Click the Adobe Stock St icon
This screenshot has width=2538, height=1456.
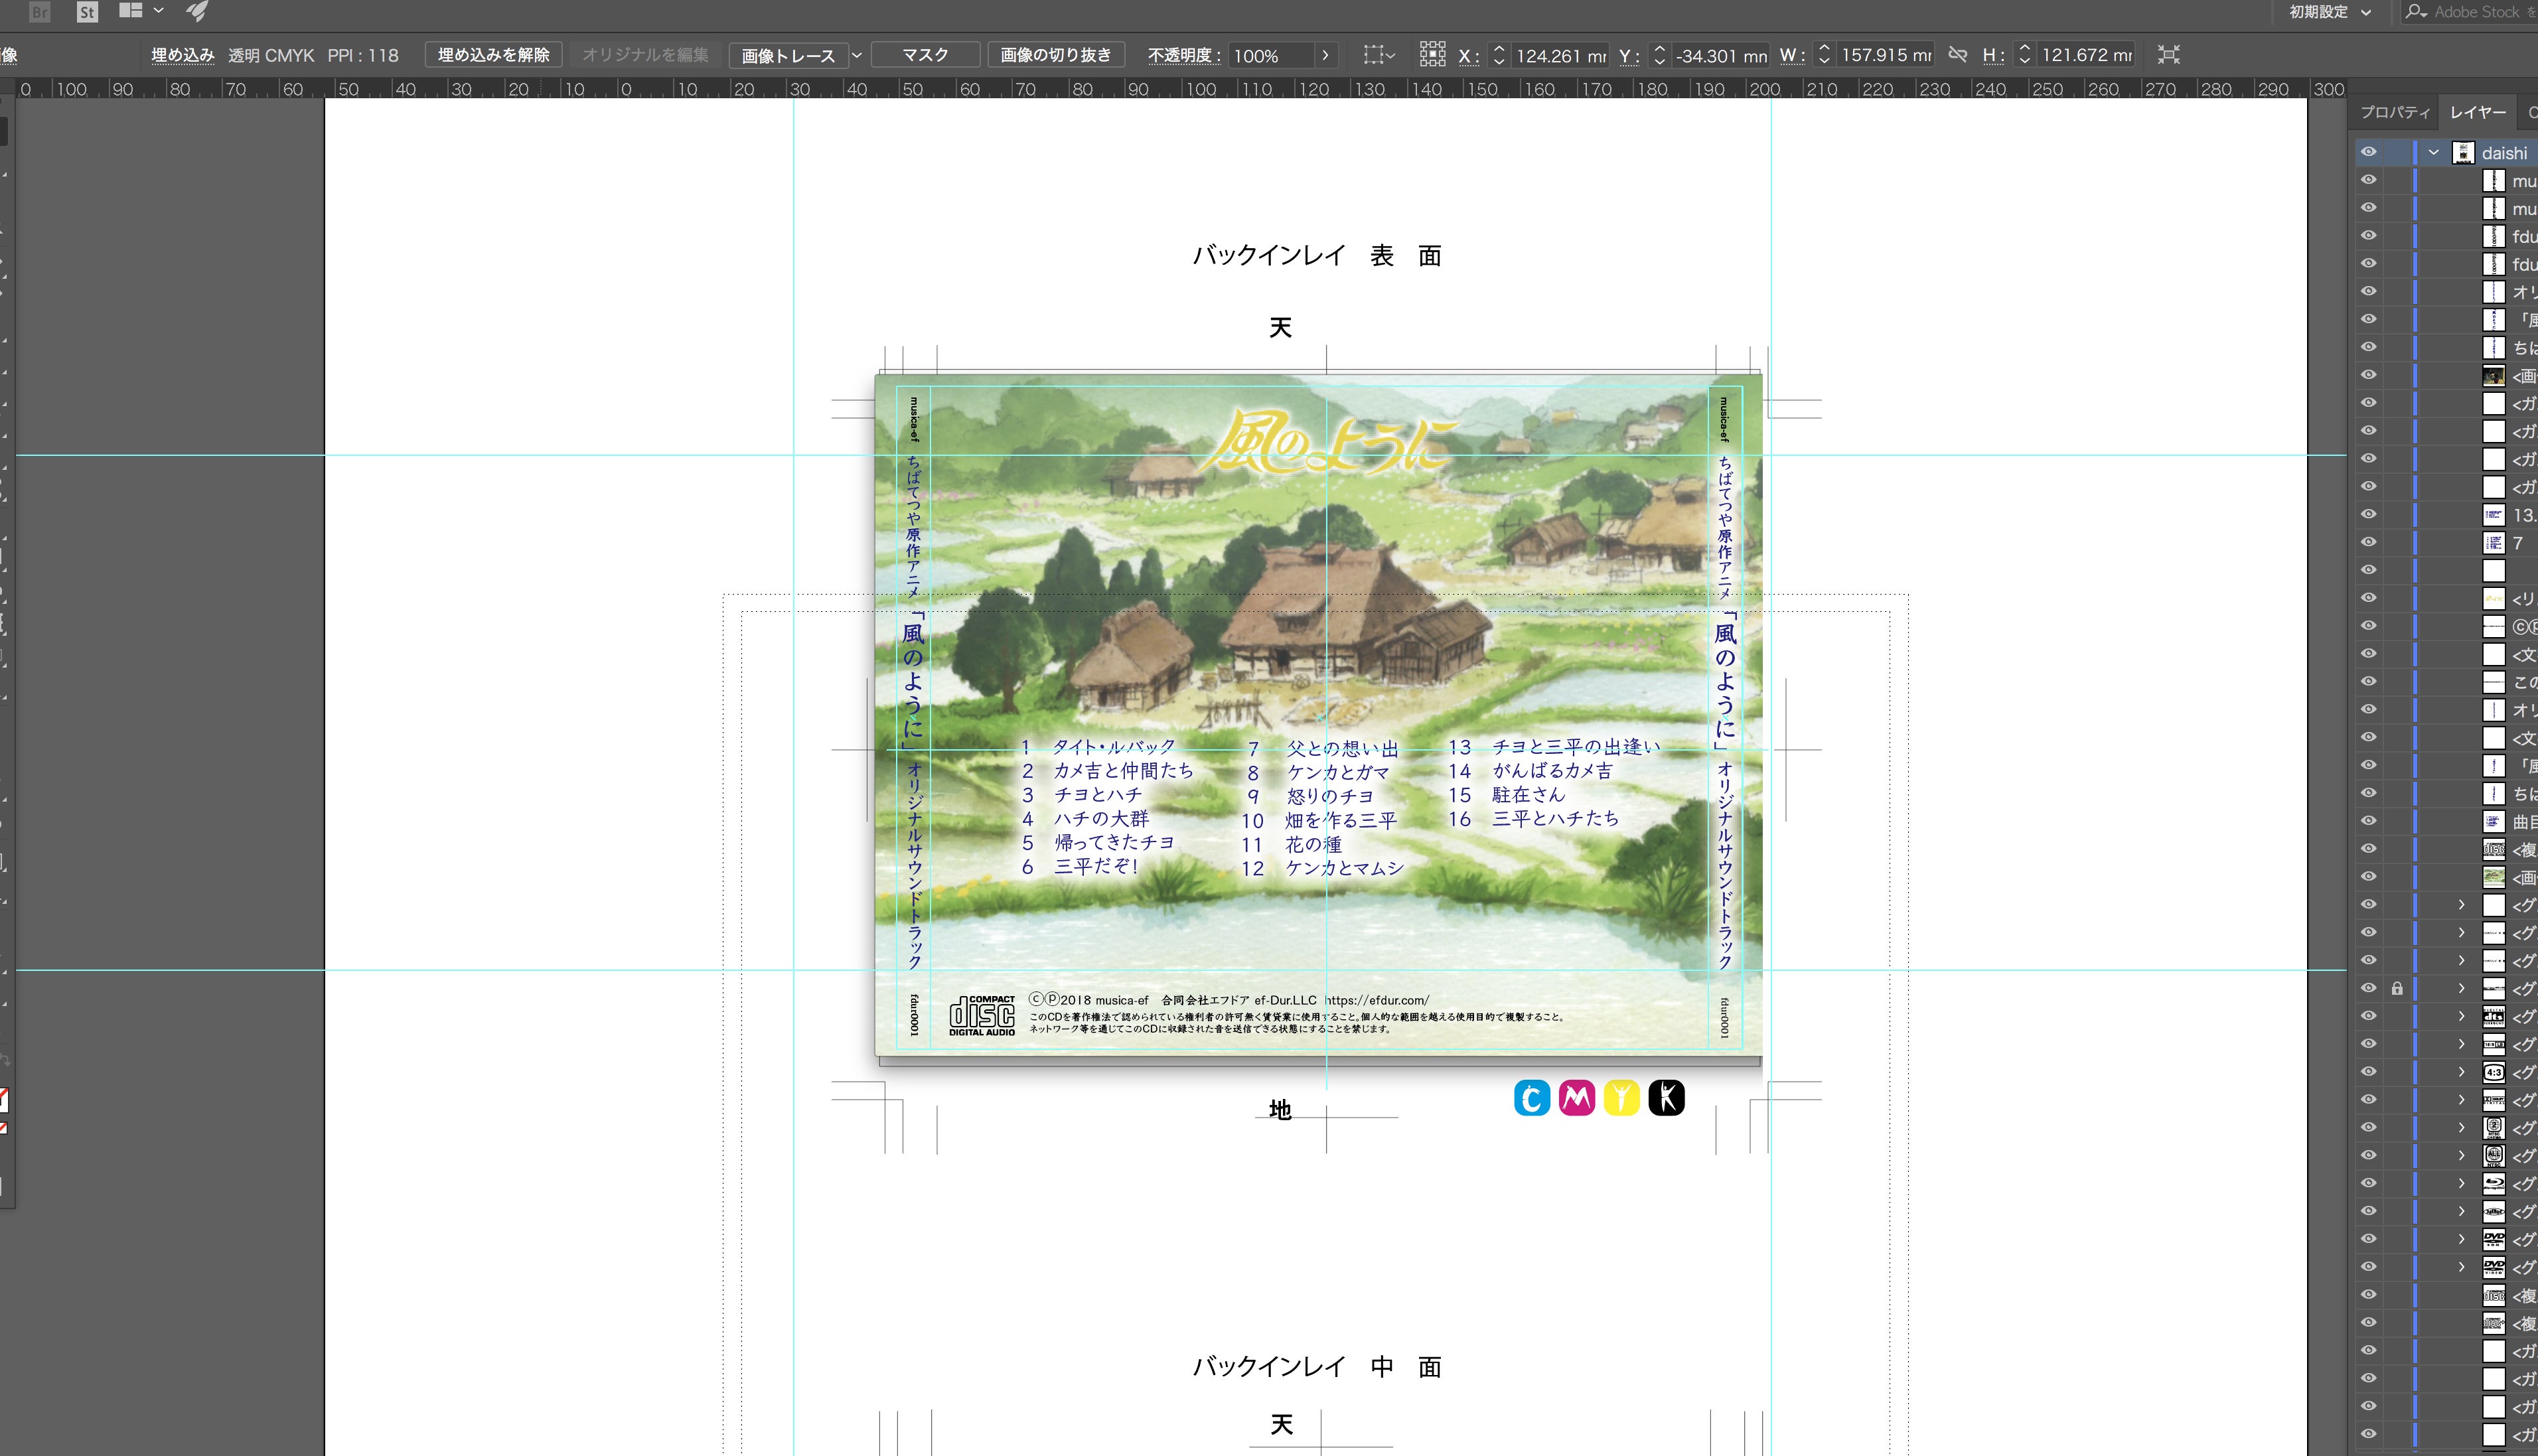click(88, 12)
